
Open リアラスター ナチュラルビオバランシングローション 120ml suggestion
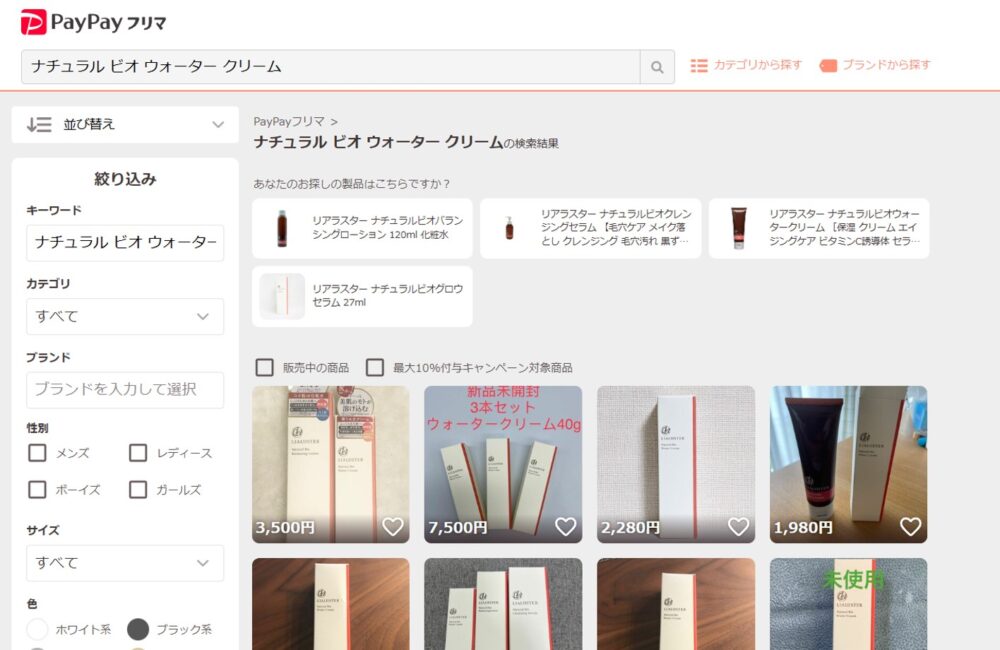[362, 228]
